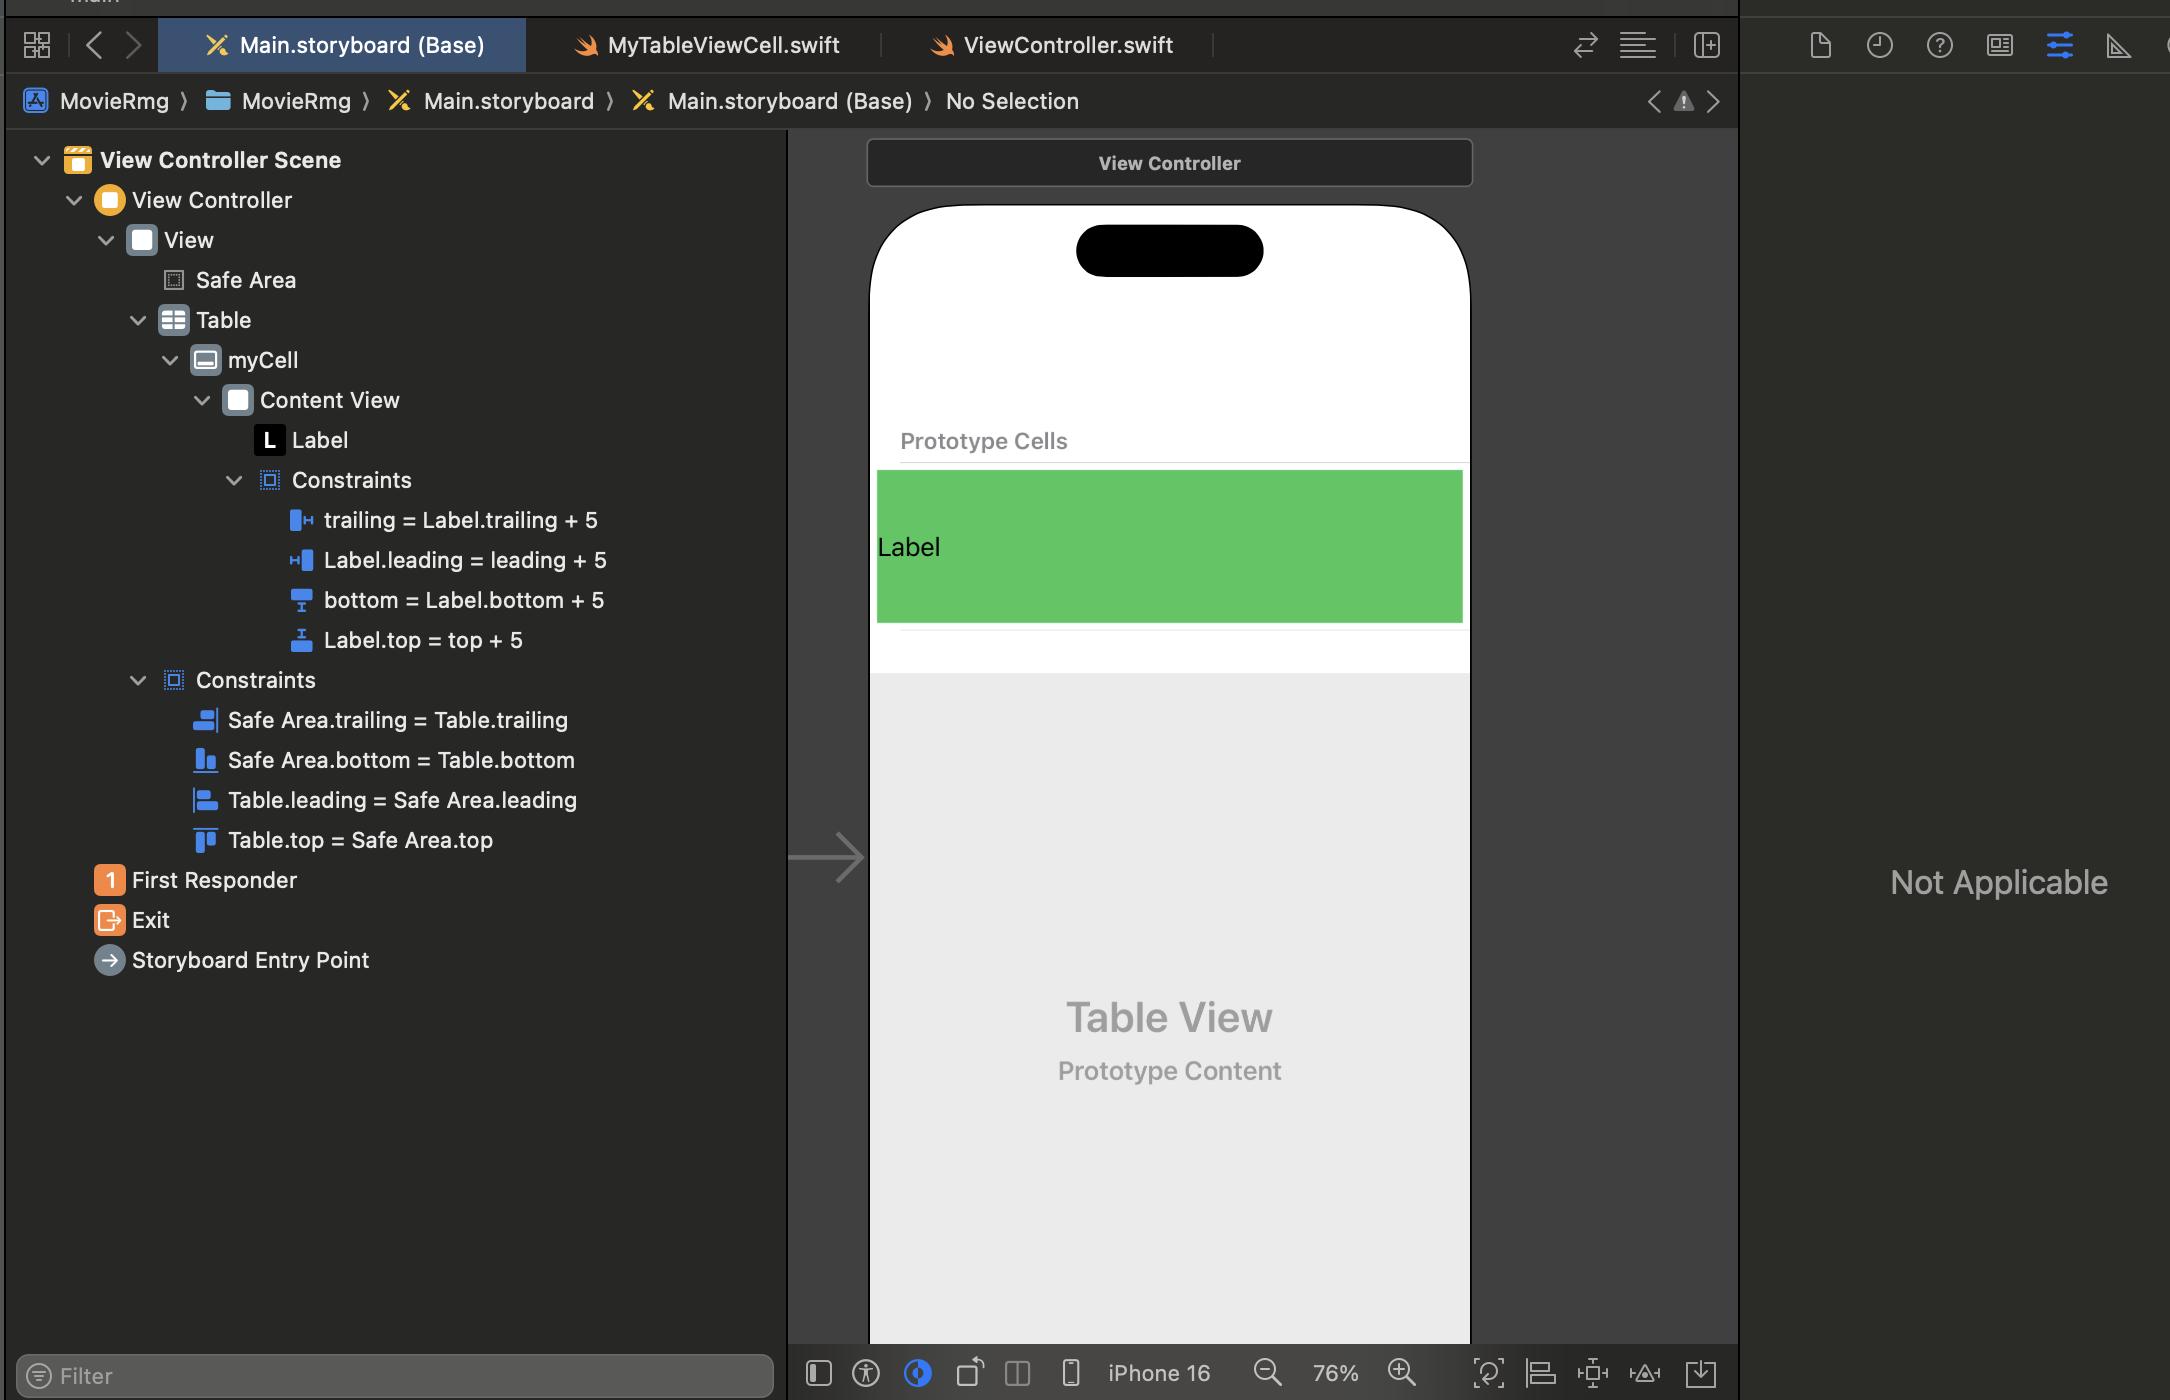Image resolution: width=2170 pixels, height=1400 pixels.
Task: Select 'Safe Area.bottom = Table.bottom' constraint
Action: [x=383, y=760]
